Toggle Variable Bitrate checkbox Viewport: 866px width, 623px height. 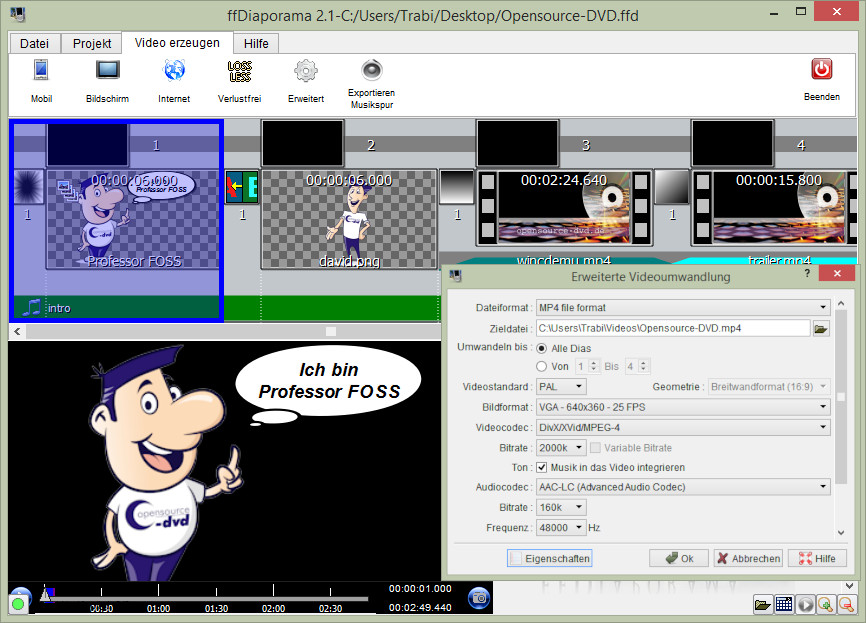click(x=595, y=448)
